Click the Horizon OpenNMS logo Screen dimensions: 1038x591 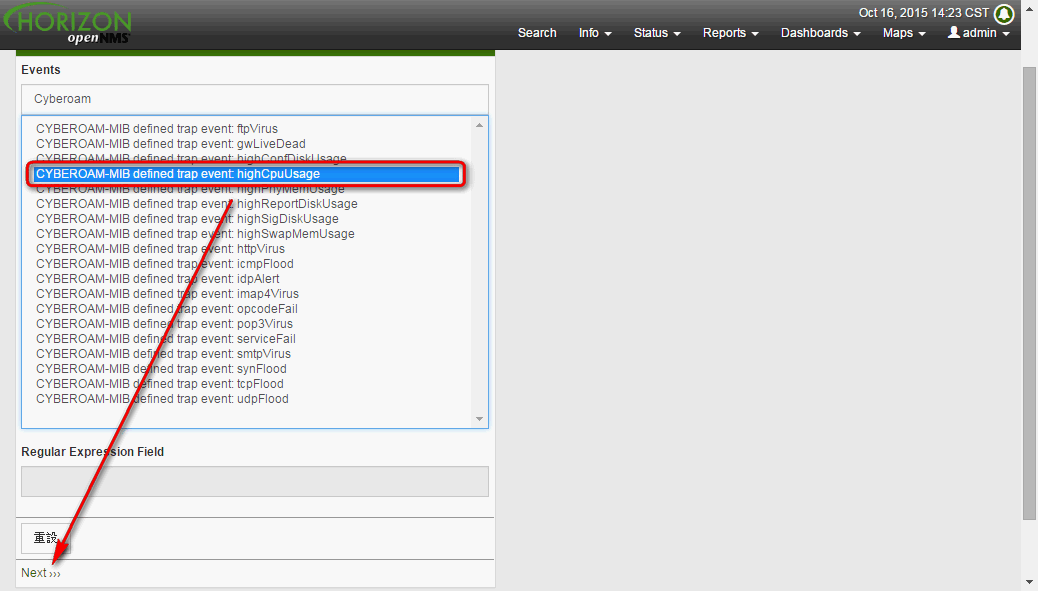pos(68,24)
